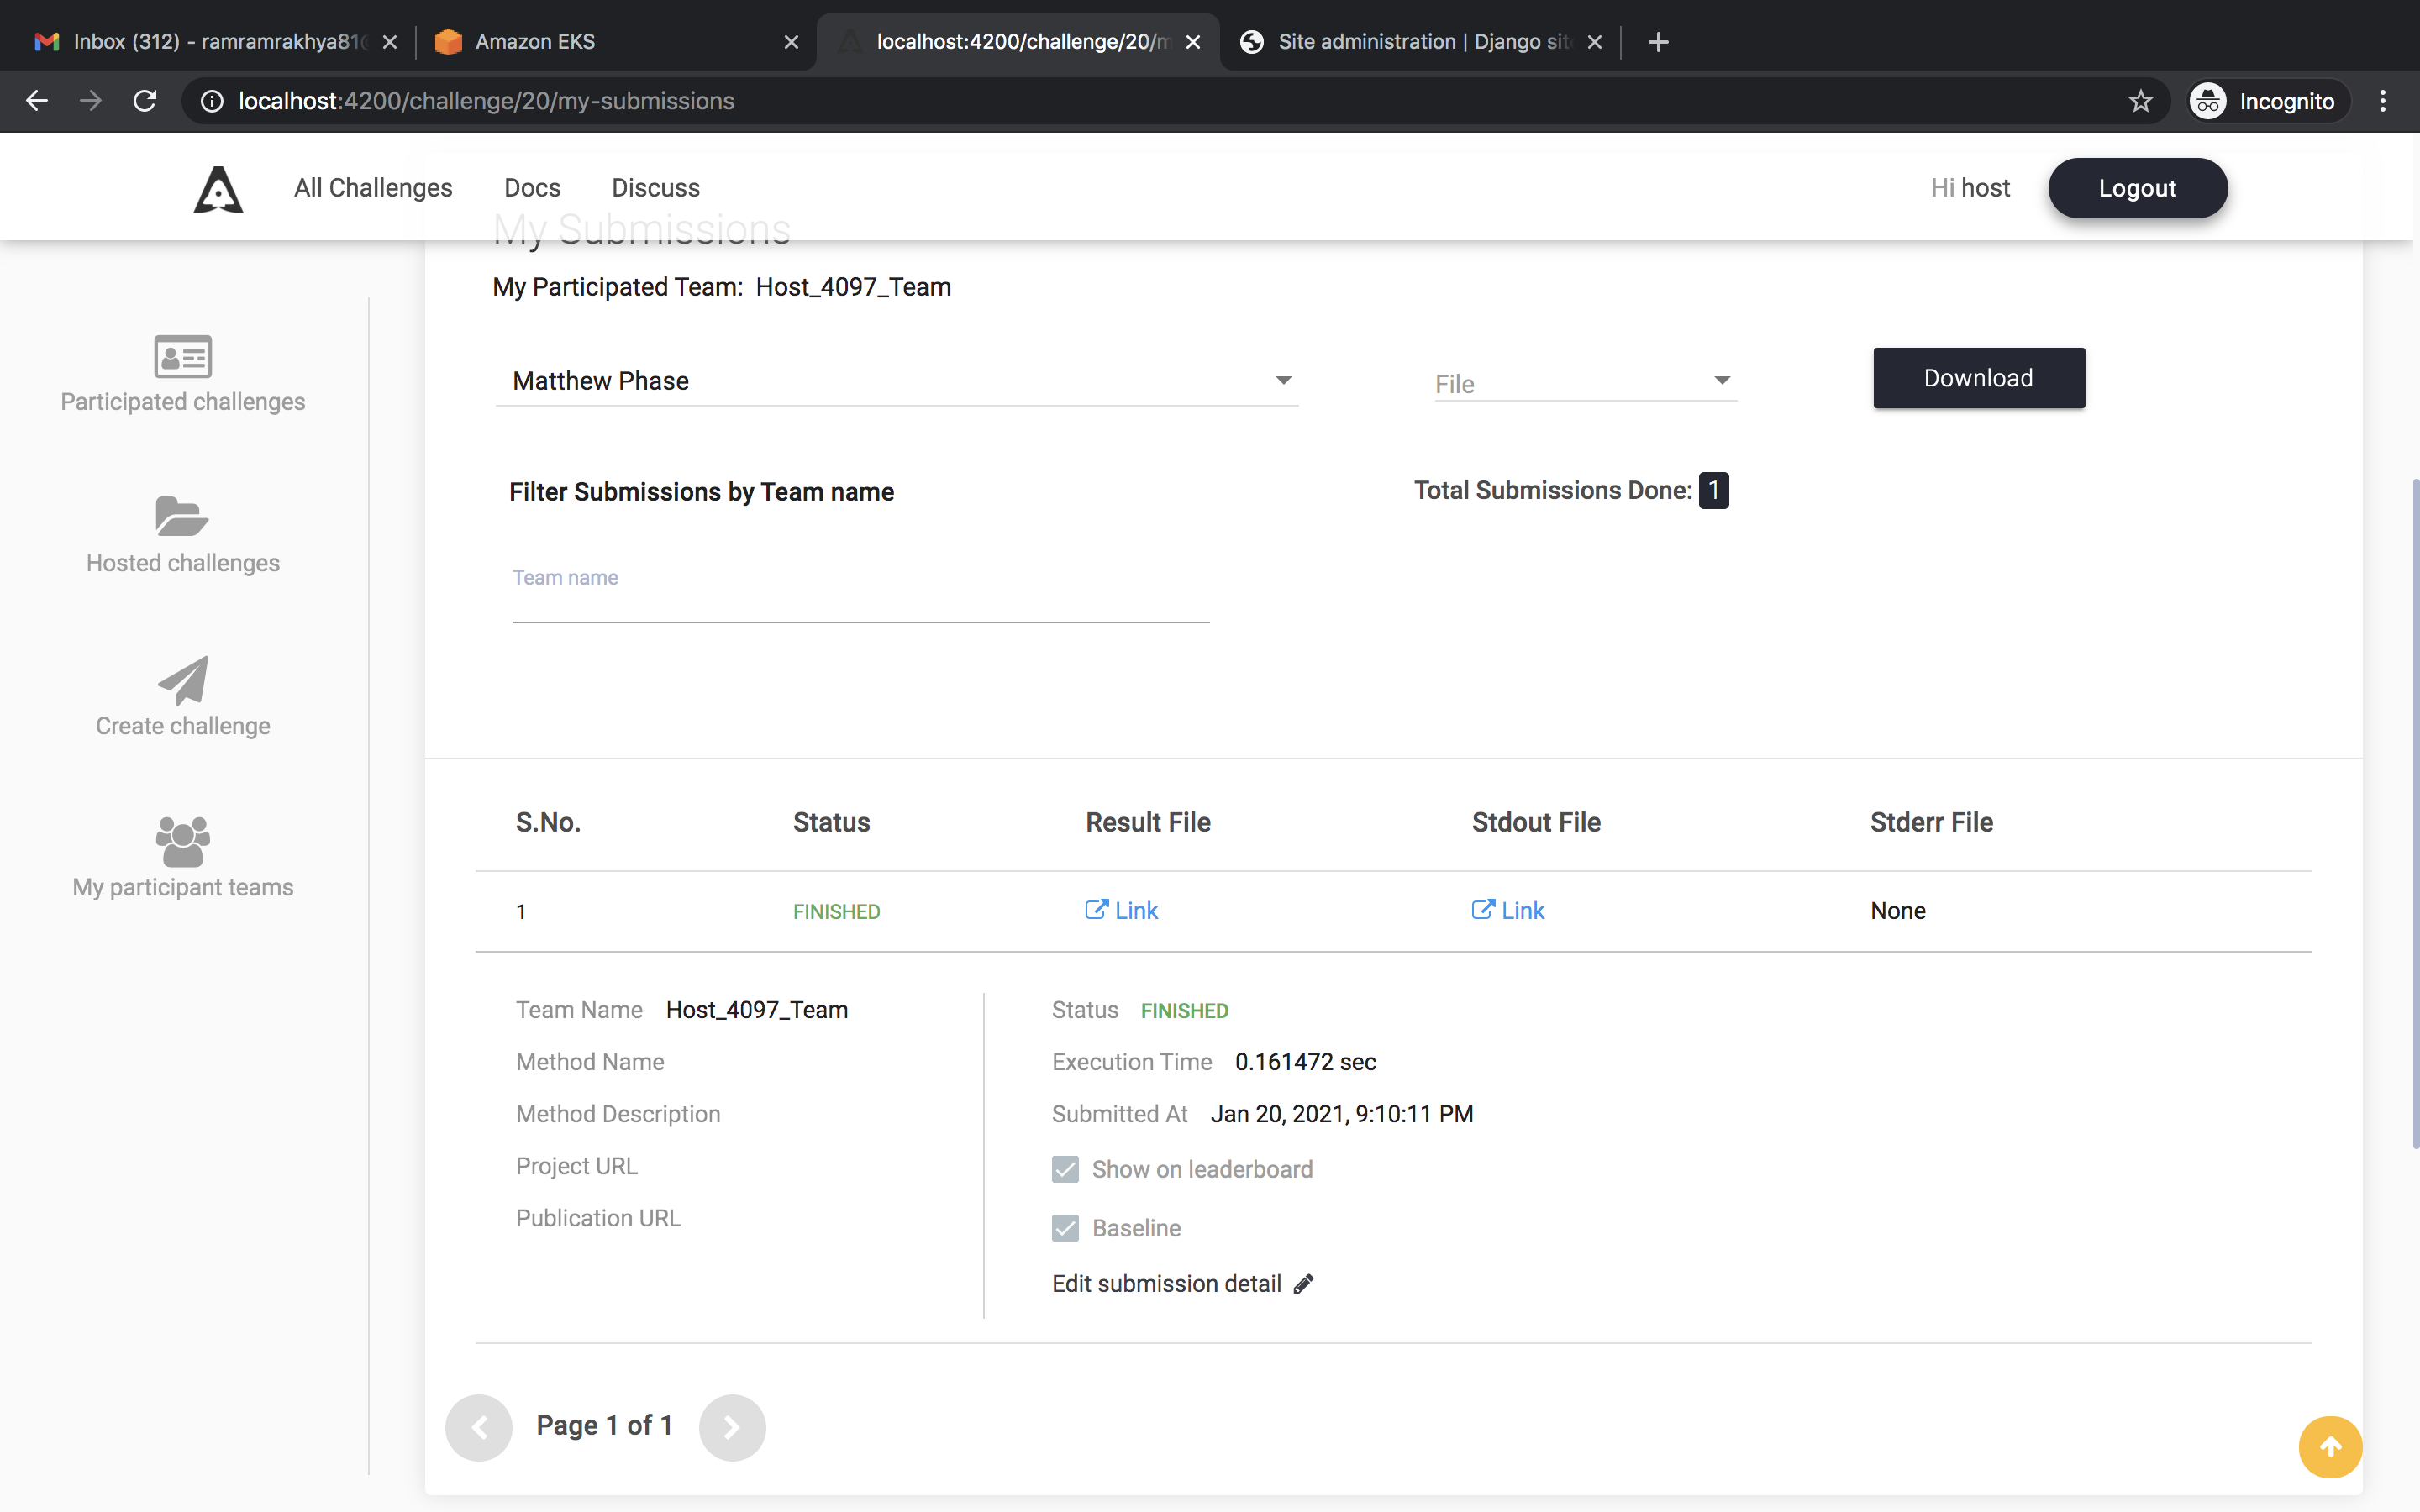
Task: Open the Chrome browser menu
Action: 2384,100
